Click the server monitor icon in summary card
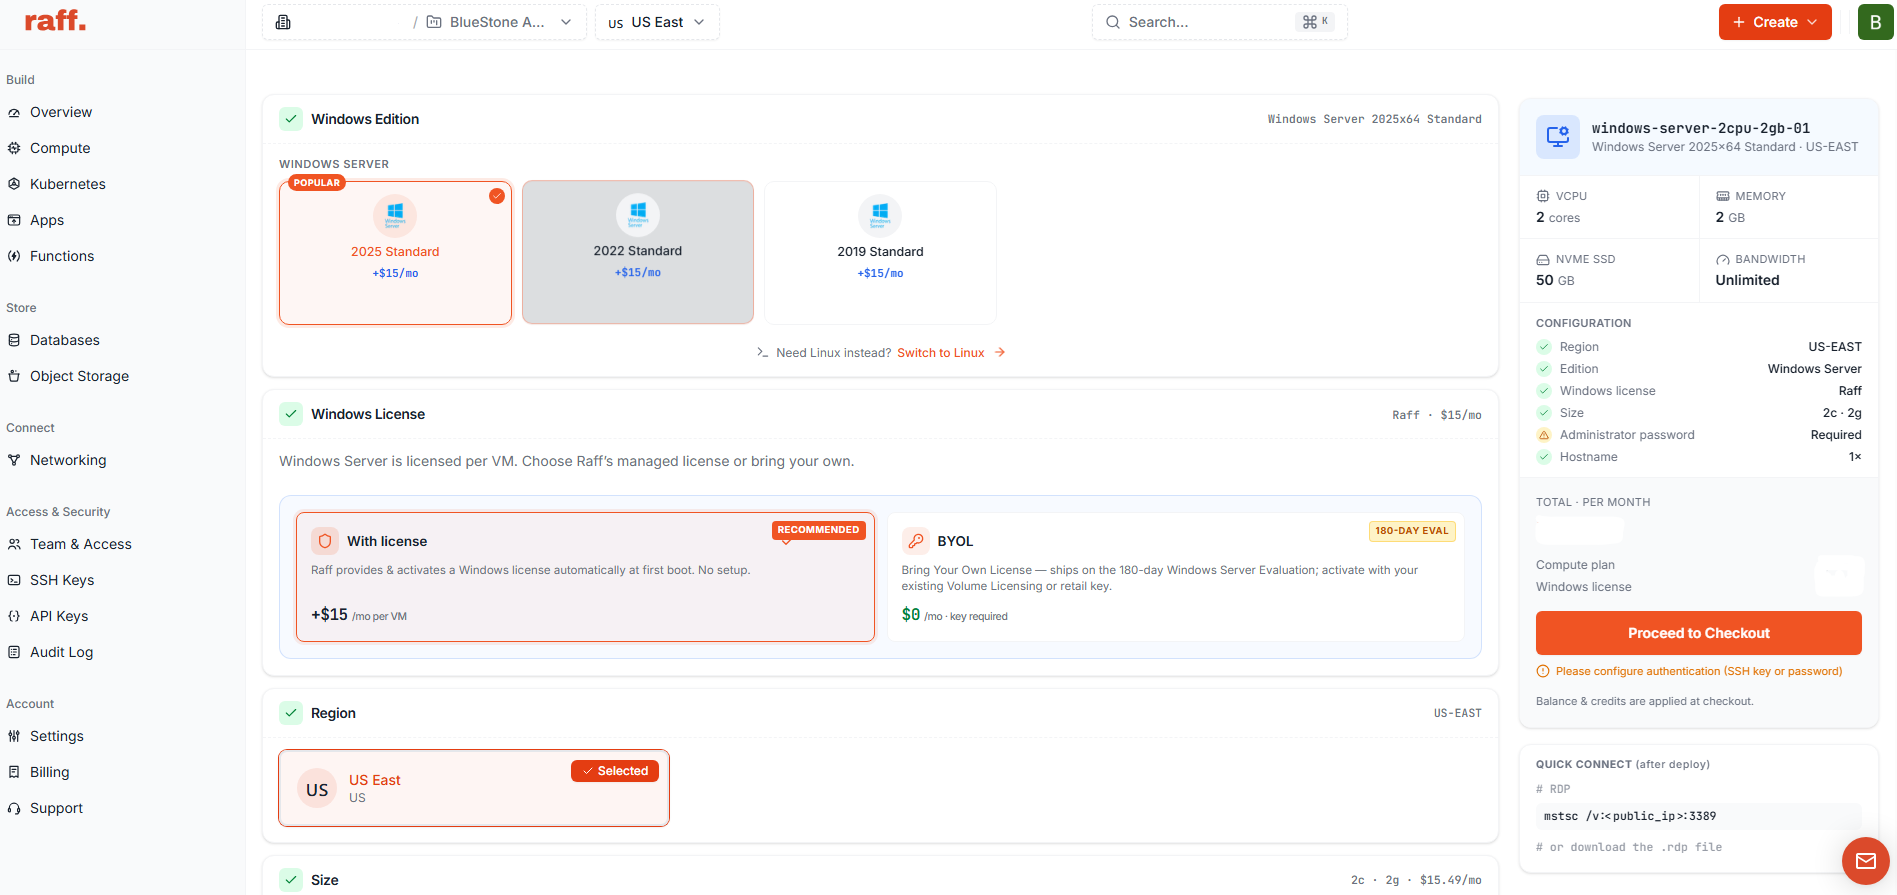 [1558, 137]
